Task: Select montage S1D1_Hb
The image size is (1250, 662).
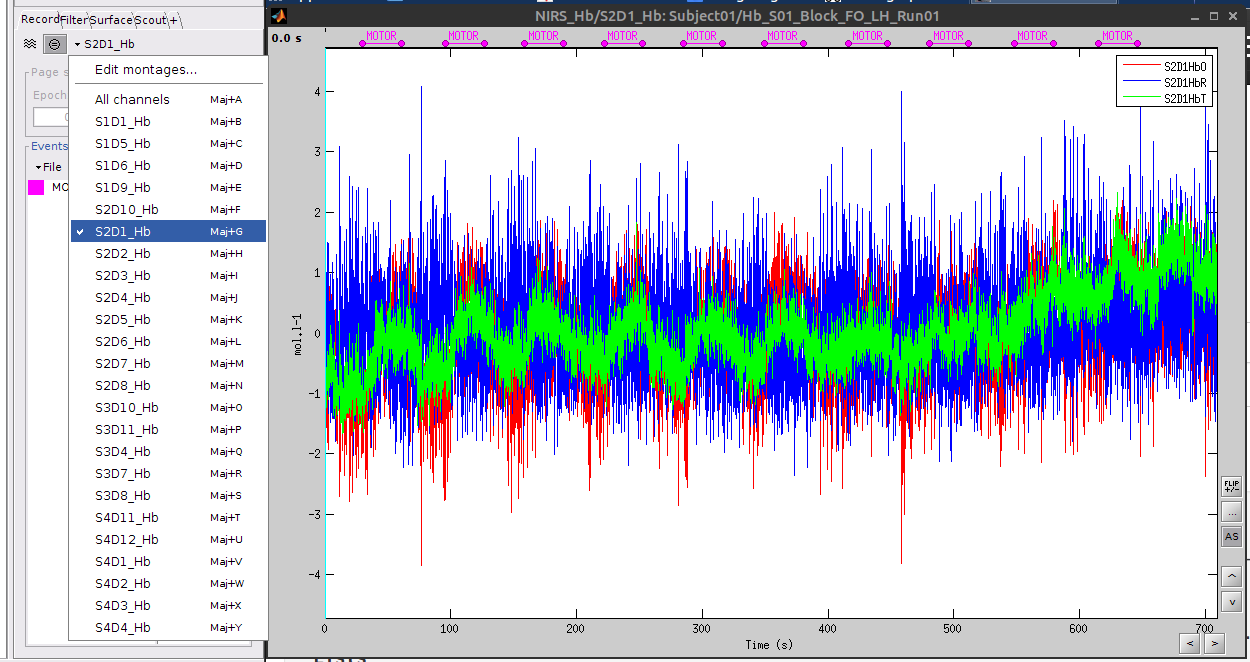Action: (168, 121)
